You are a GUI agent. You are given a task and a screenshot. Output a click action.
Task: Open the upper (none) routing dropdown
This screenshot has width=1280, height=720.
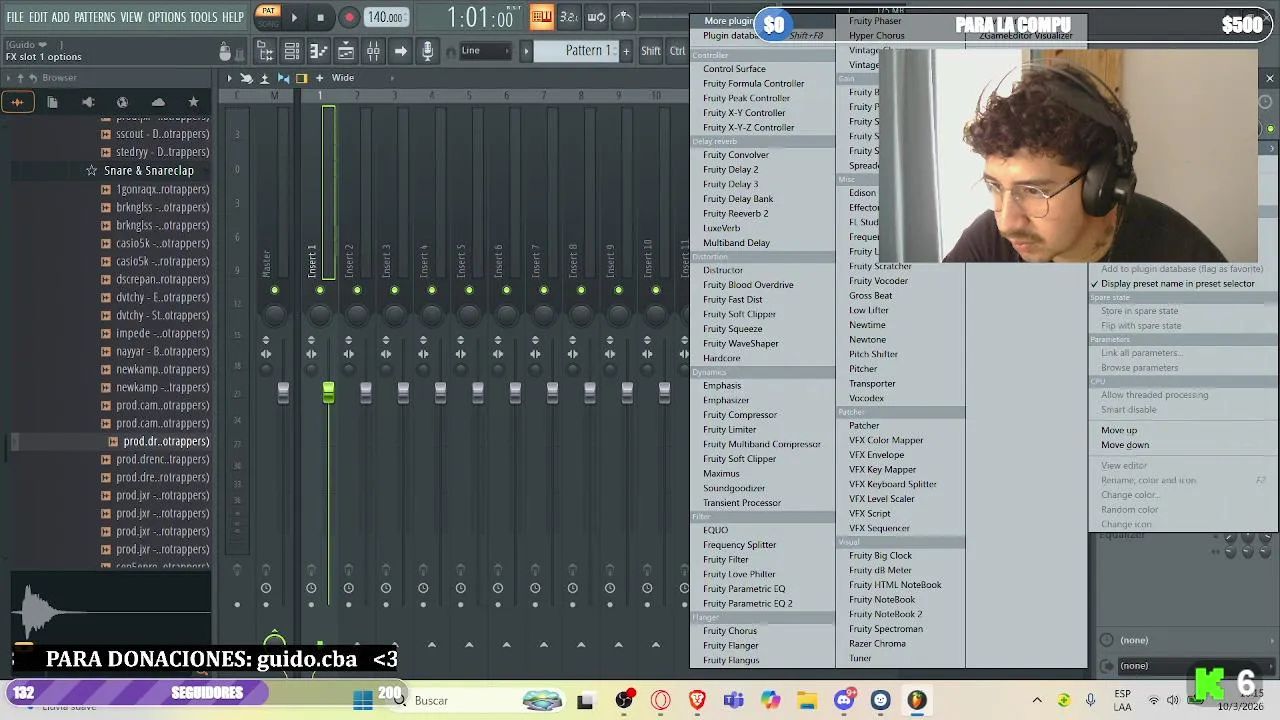point(1186,640)
